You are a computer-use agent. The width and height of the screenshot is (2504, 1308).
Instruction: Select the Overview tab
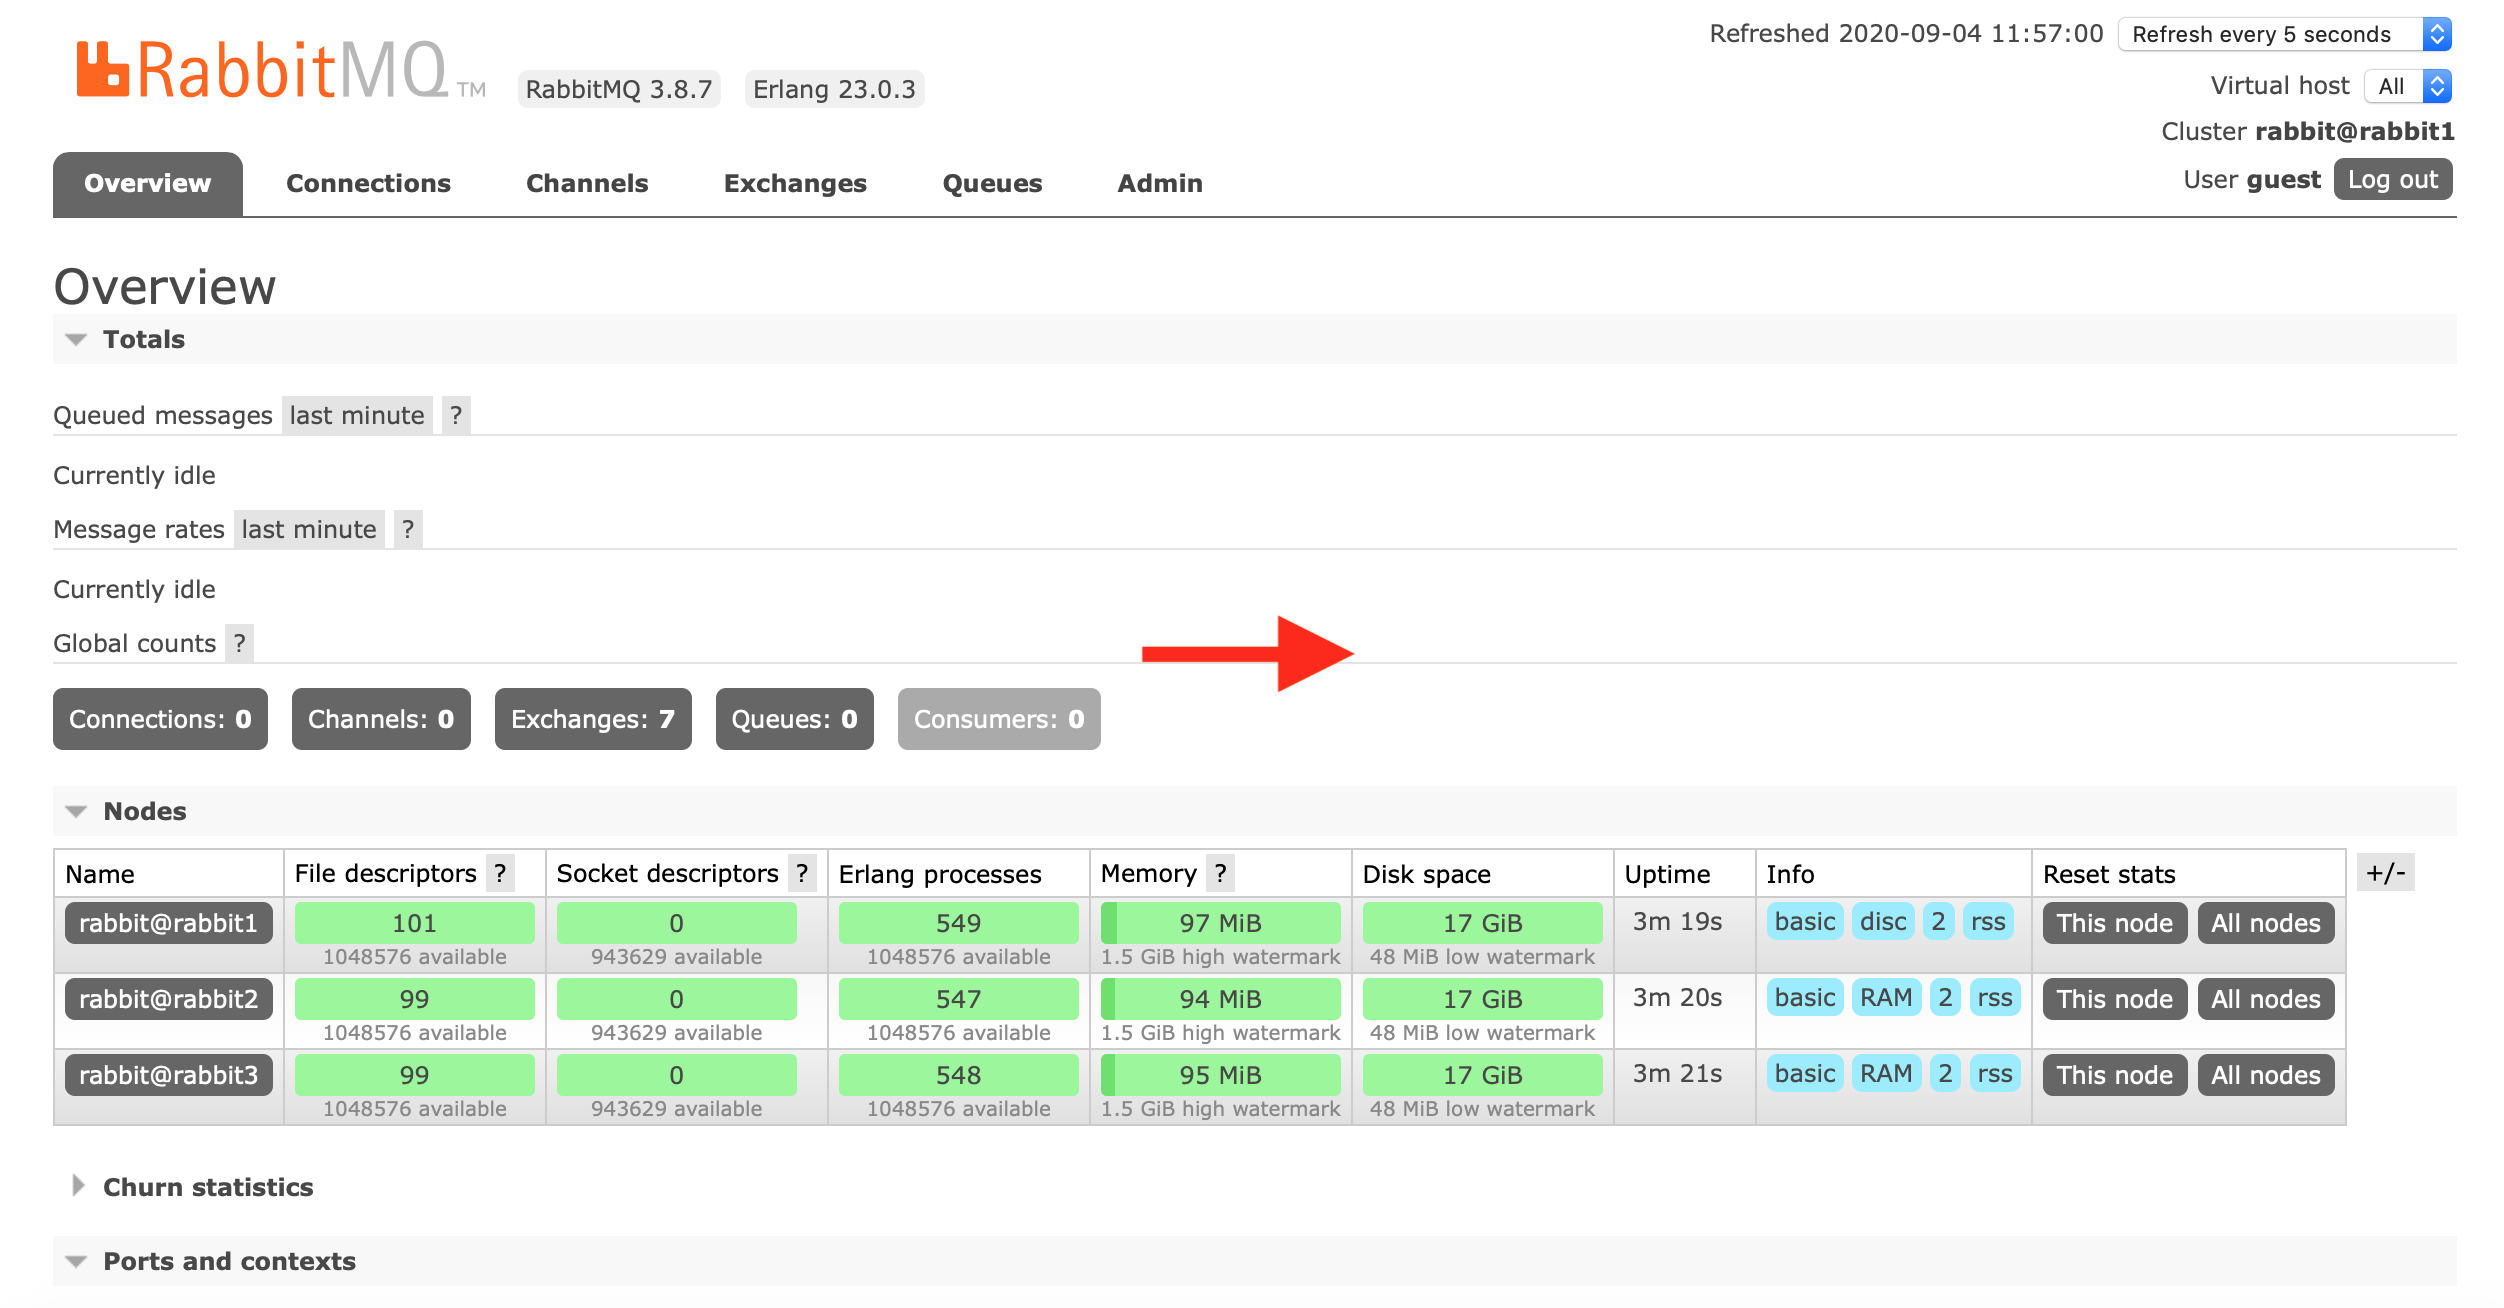[148, 184]
